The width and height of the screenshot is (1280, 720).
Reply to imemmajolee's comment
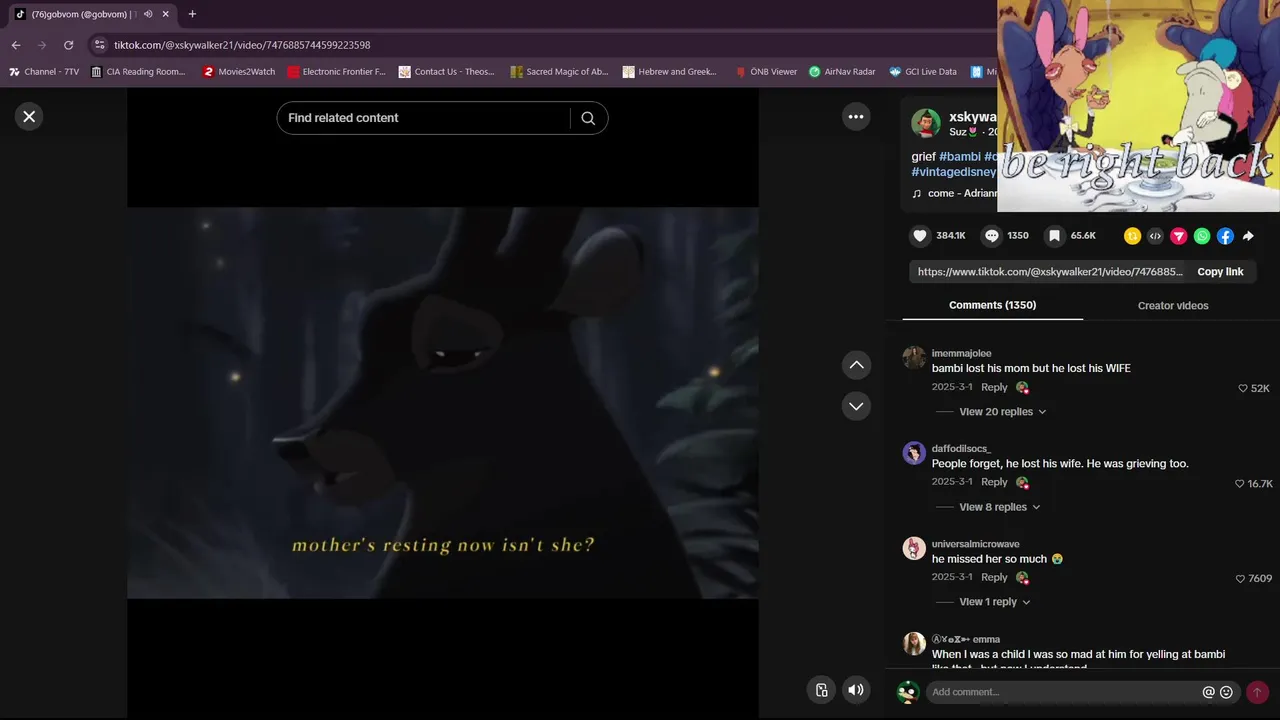tap(994, 387)
